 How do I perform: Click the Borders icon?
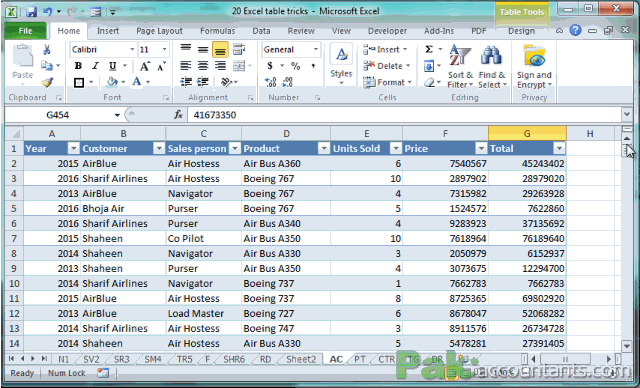point(79,82)
